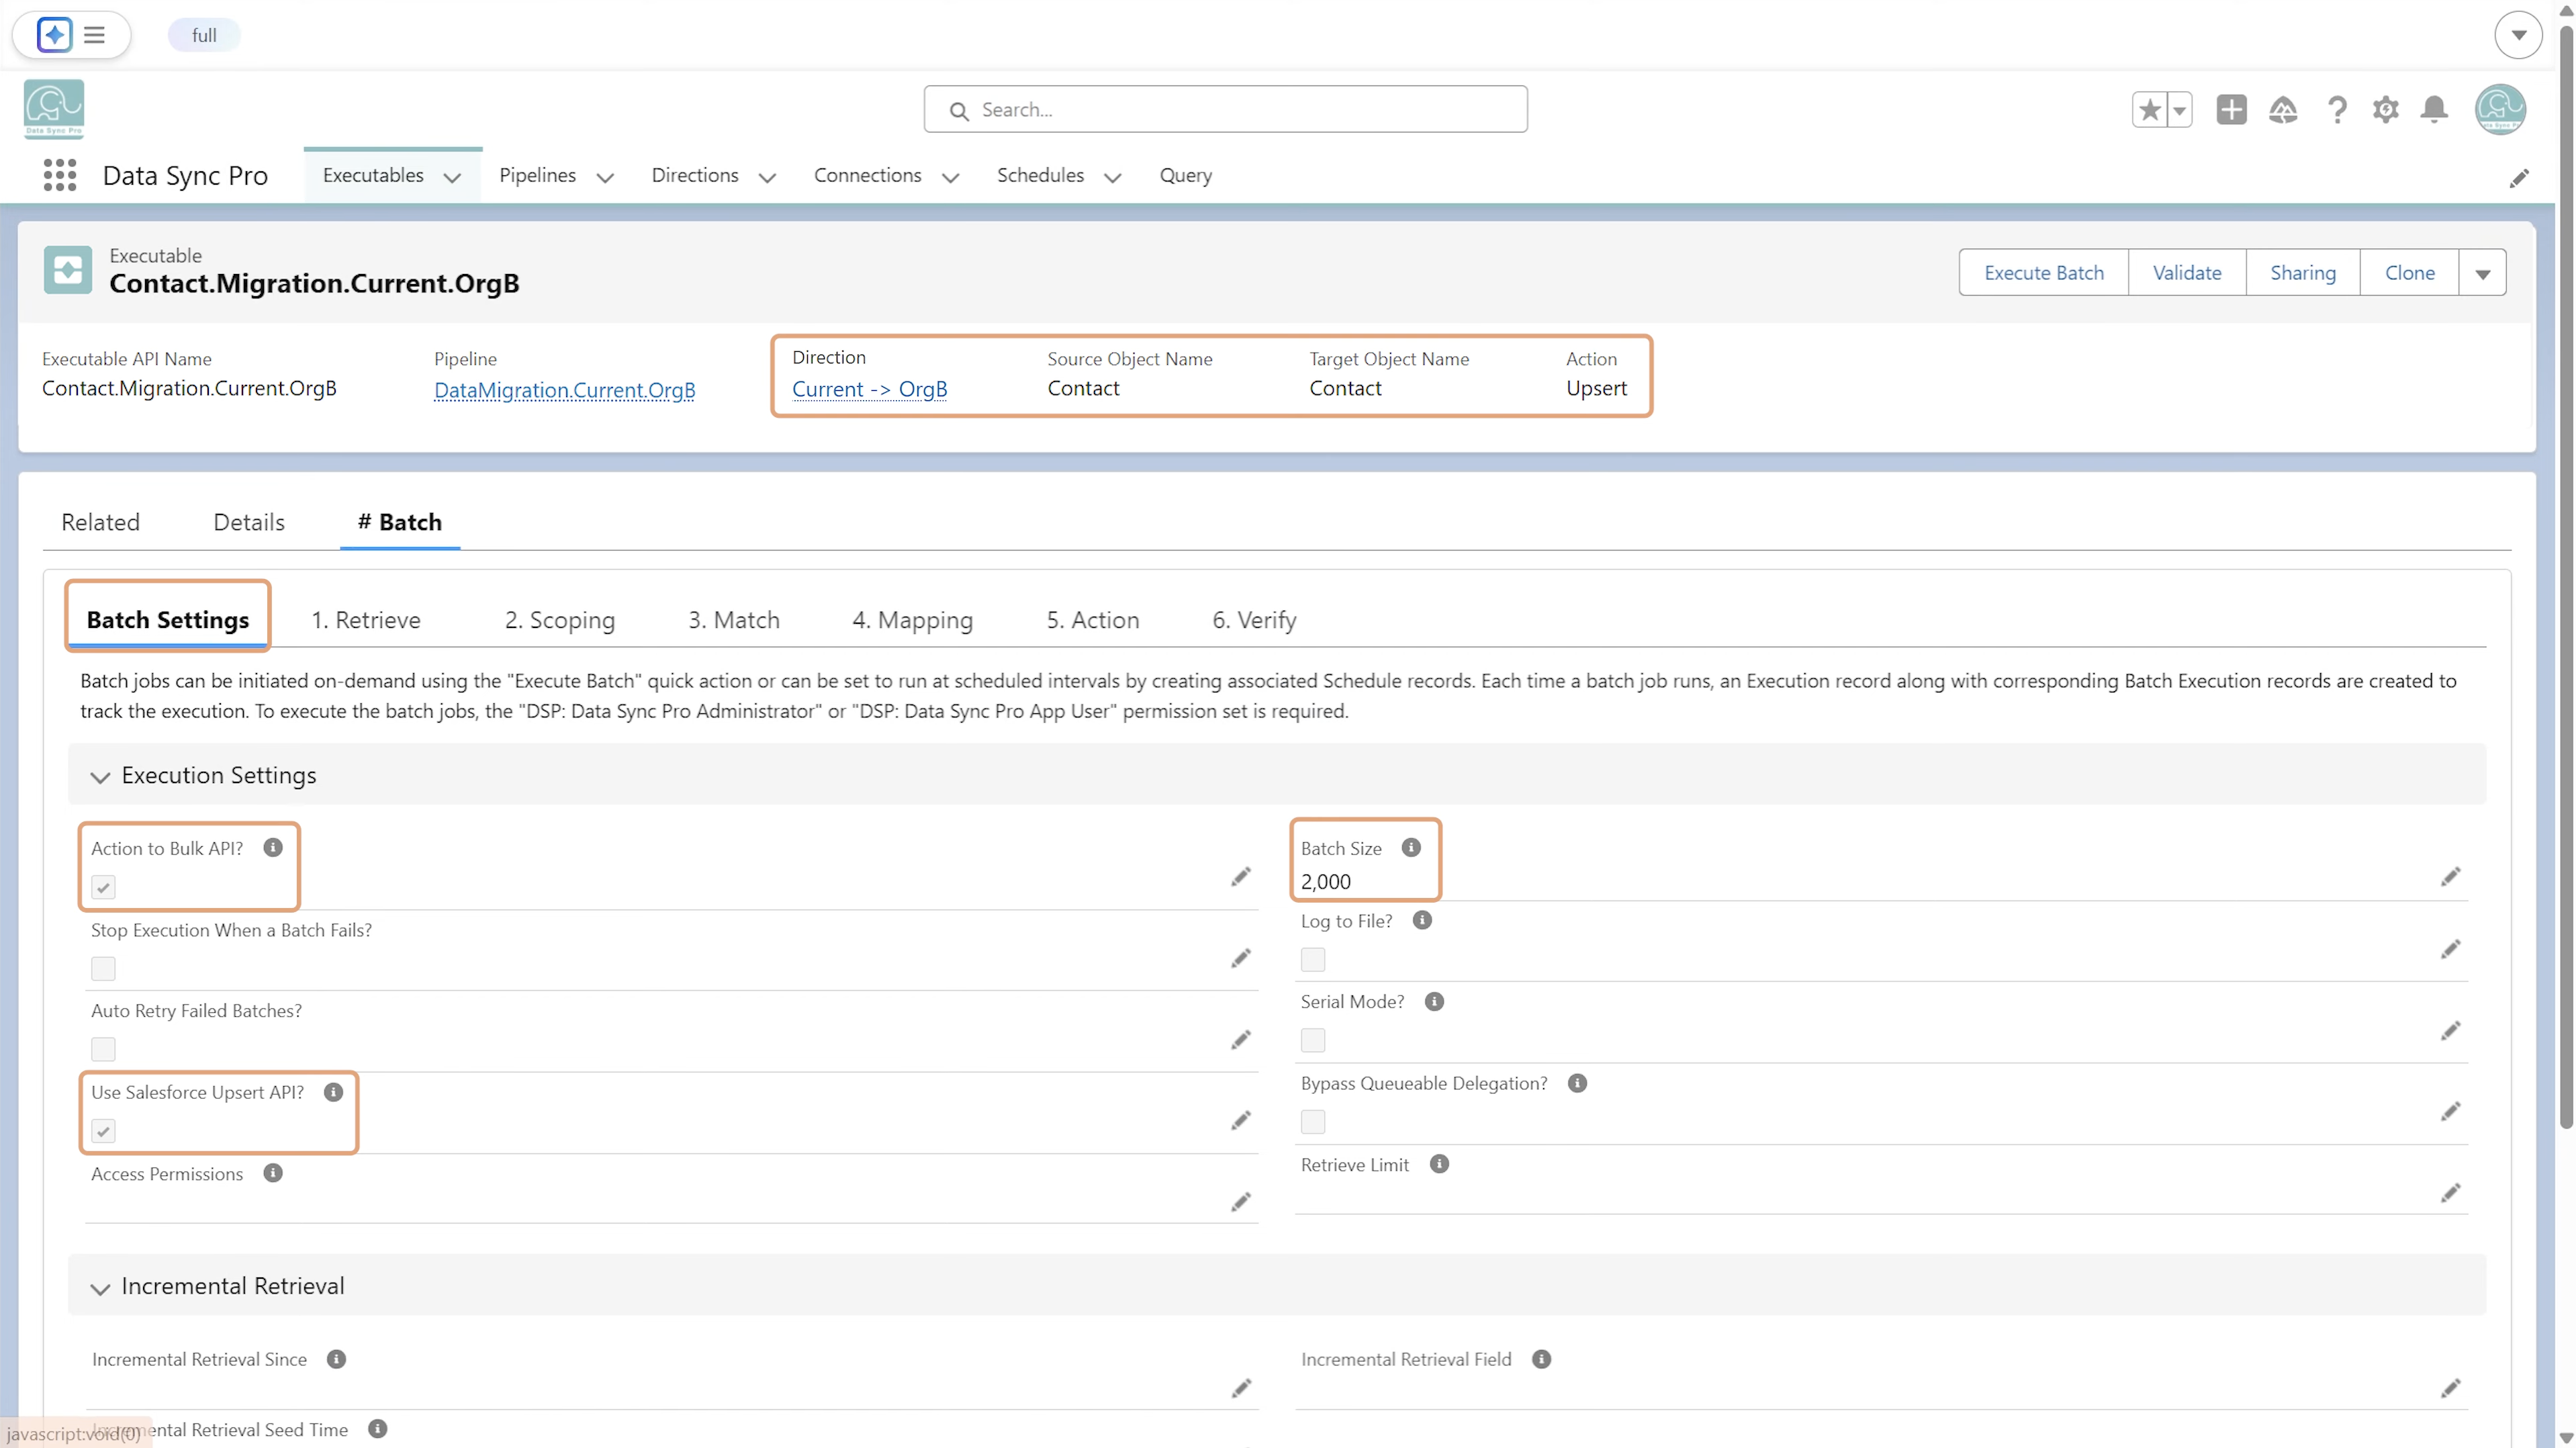Show info tooltip for Batch Size
Screen dimensions: 2576x1448
click(x=1411, y=847)
